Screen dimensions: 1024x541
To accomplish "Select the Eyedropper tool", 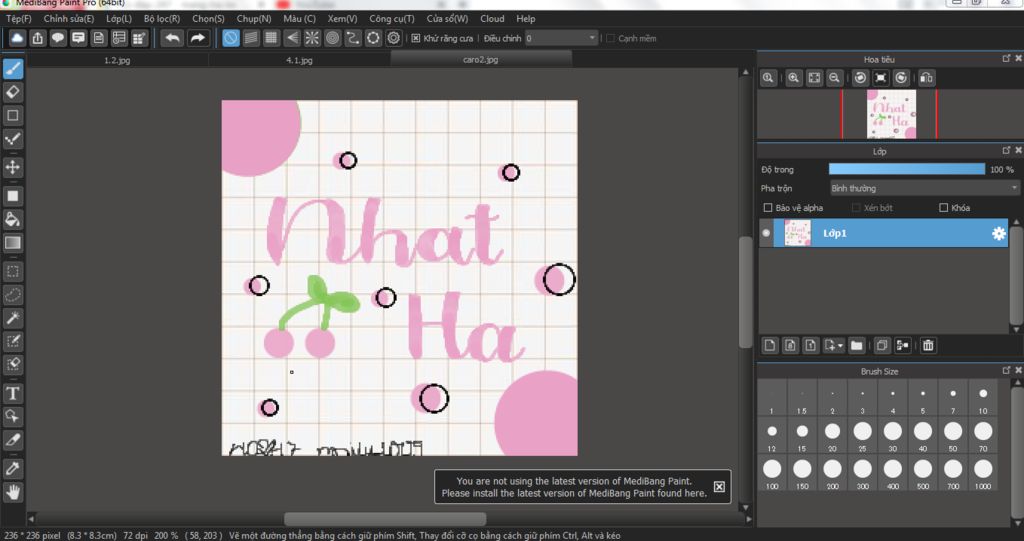I will [x=13, y=468].
